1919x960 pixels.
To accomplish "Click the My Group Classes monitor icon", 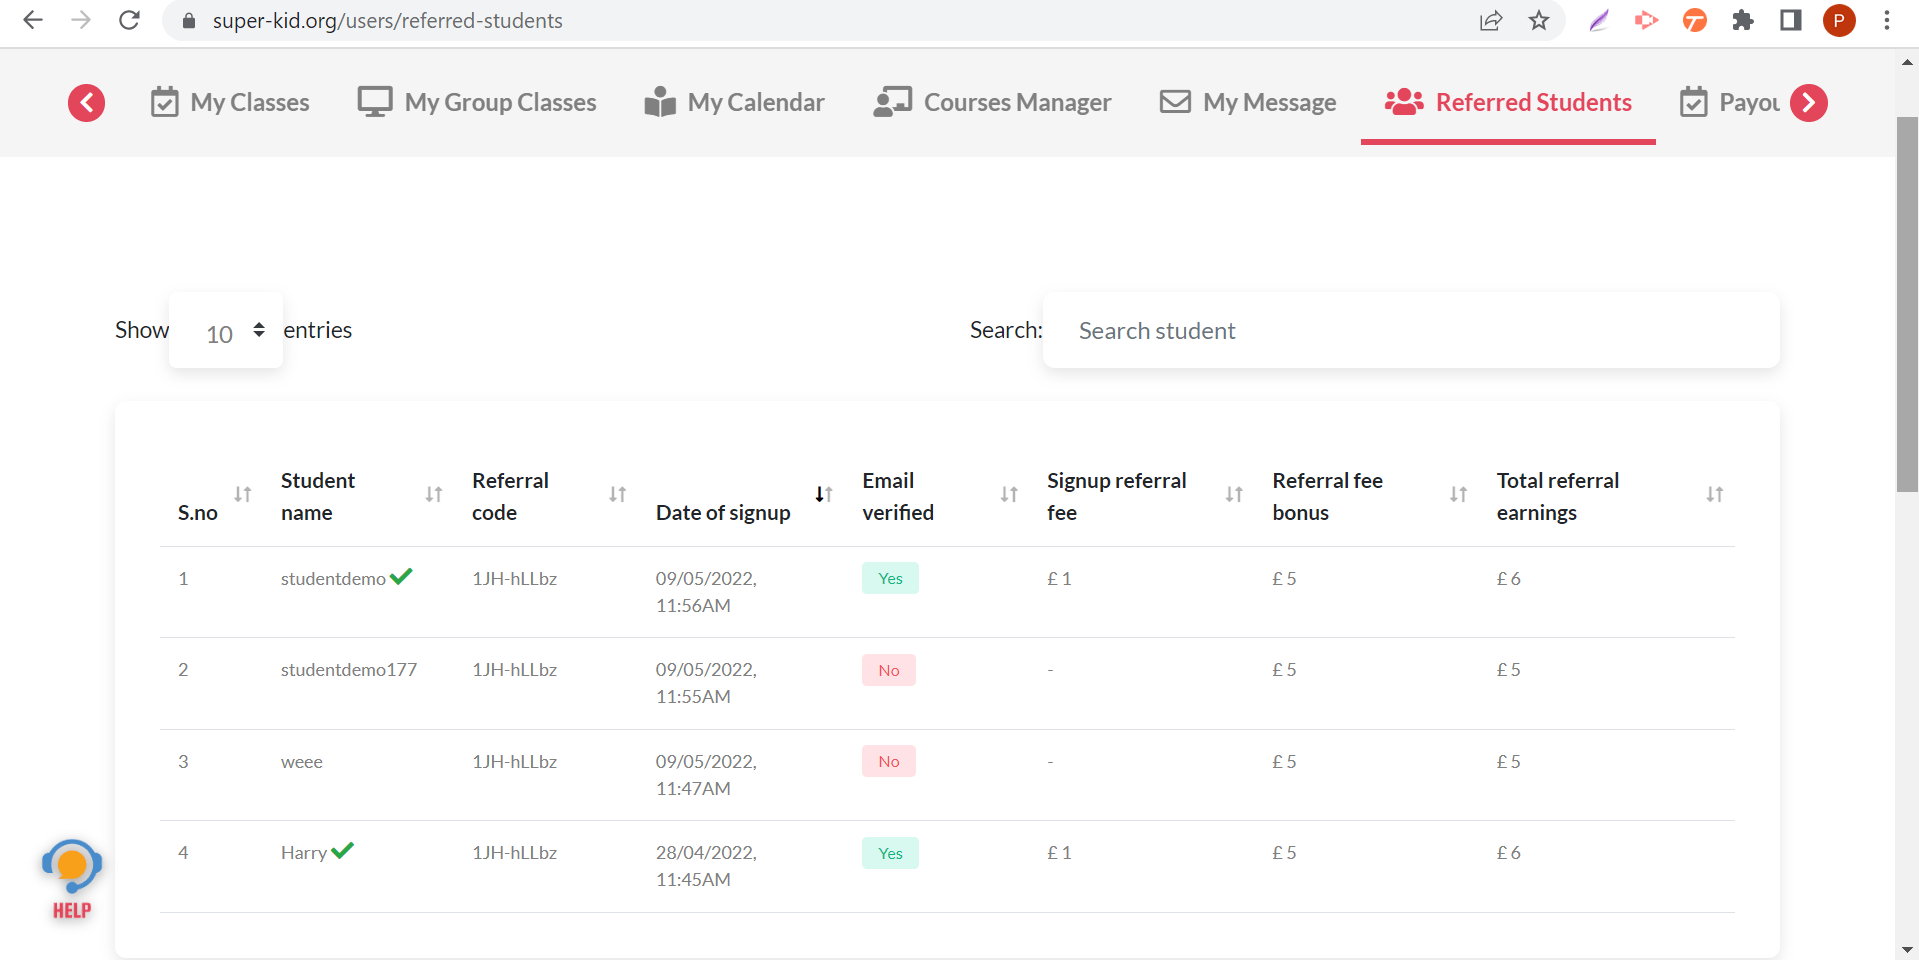I will (x=375, y=102).
